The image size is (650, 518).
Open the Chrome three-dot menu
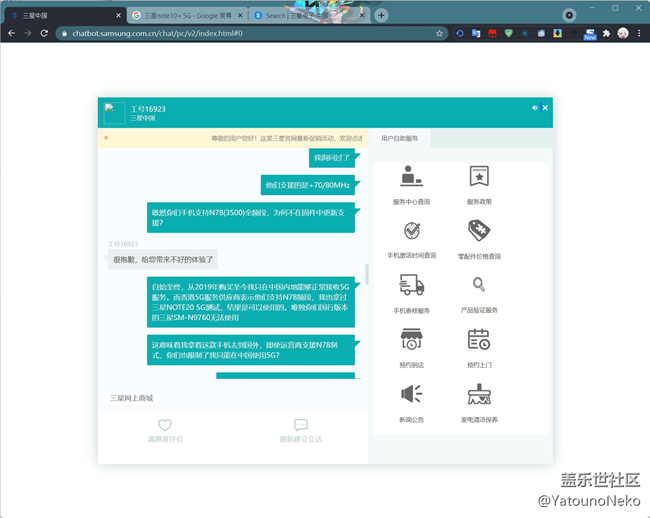[639, 33]
